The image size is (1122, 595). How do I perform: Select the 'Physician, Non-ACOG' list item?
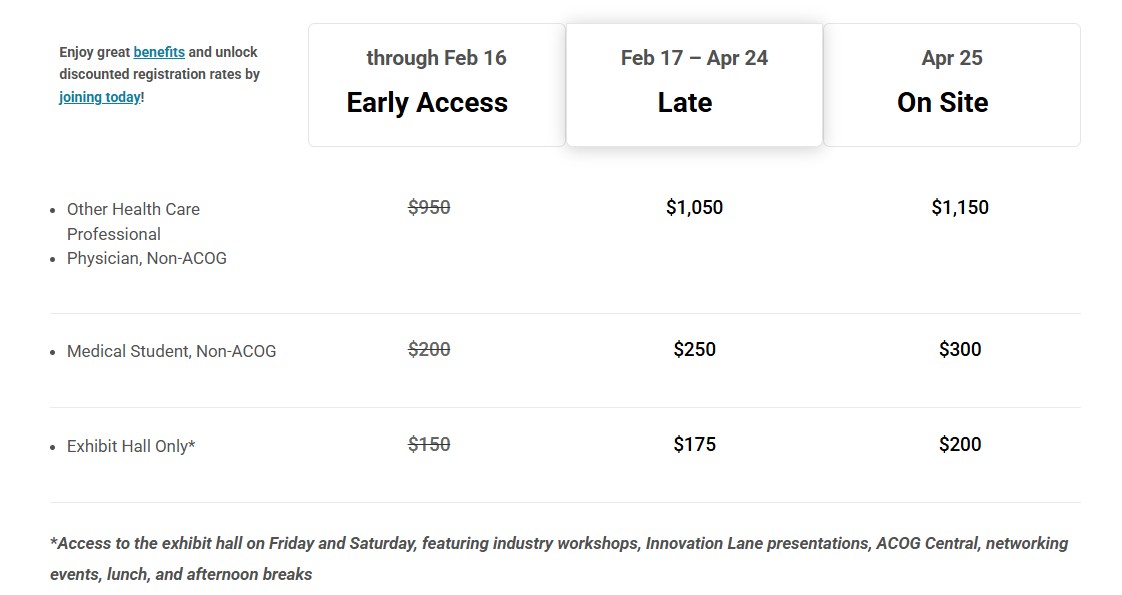pos(147,258)
